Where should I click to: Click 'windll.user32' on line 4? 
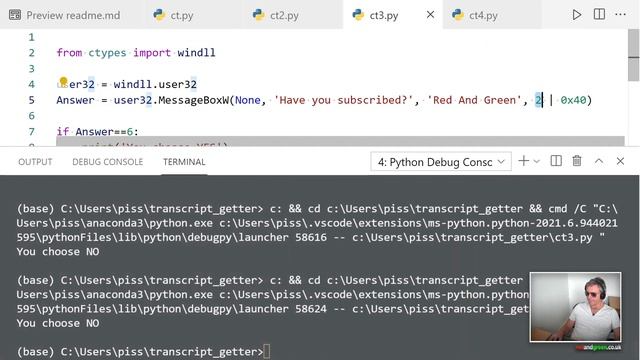tap(155, 84)
